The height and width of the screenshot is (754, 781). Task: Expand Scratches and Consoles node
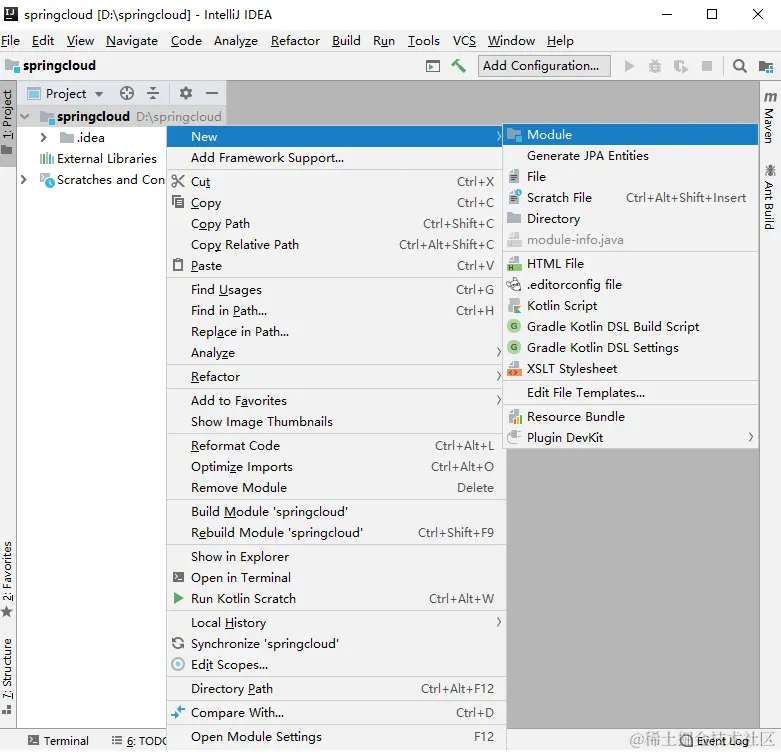23,179
